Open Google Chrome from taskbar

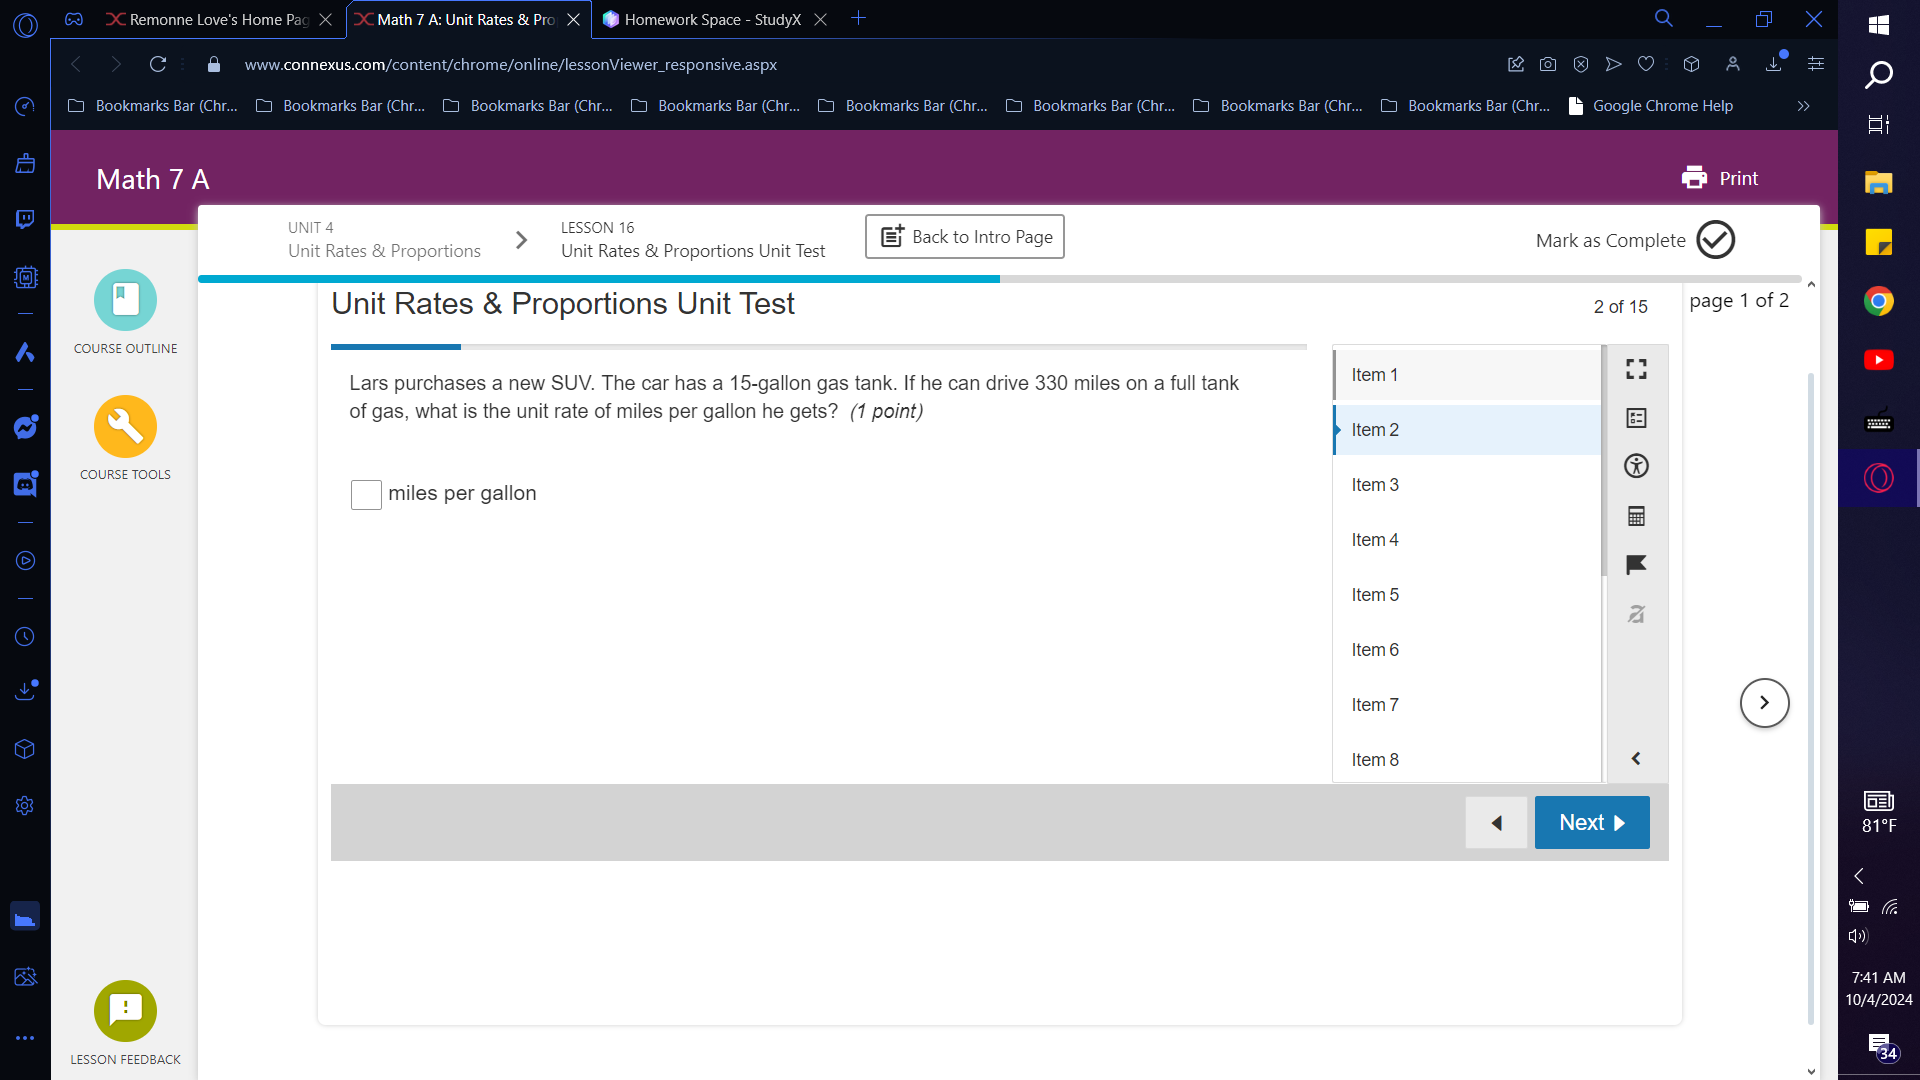point(1879,301)
